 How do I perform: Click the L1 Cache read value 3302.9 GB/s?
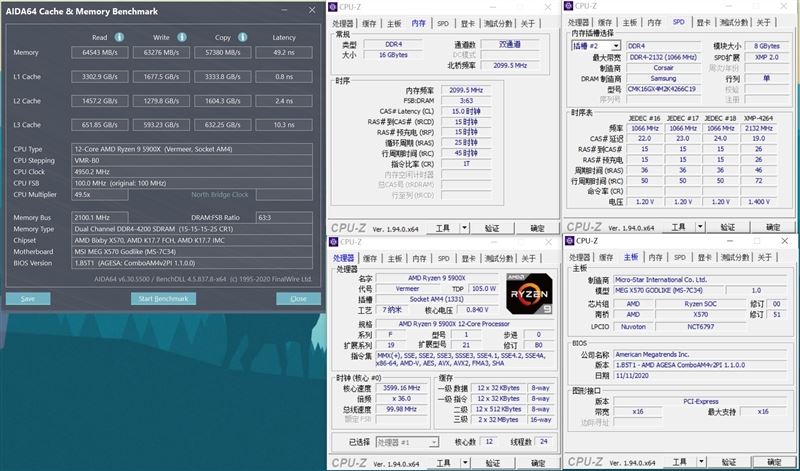[x=99, y=77]
